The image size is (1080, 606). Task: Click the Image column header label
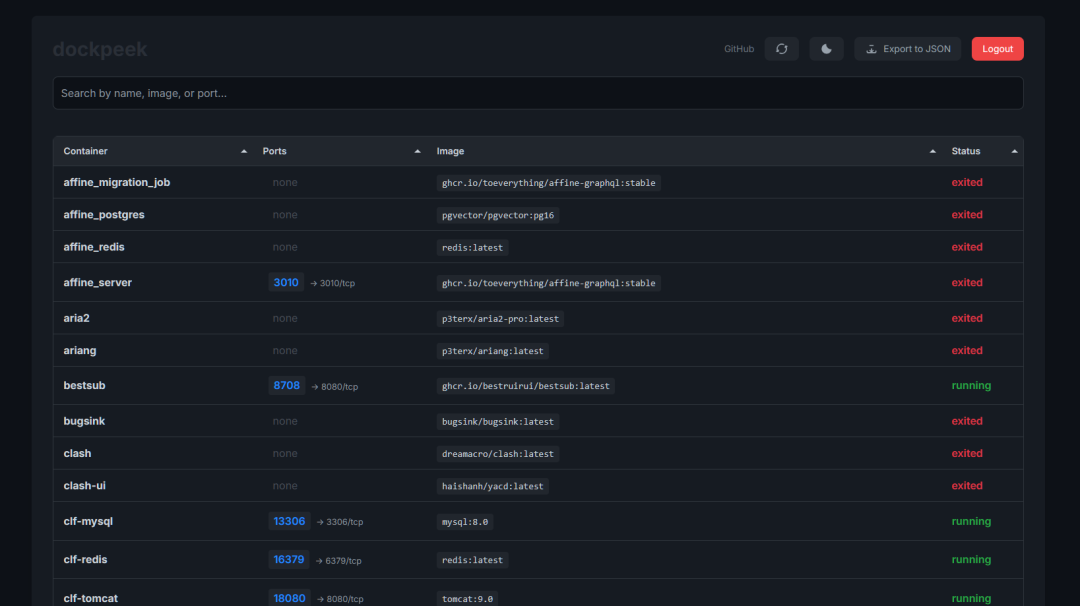tap(450, 151)
